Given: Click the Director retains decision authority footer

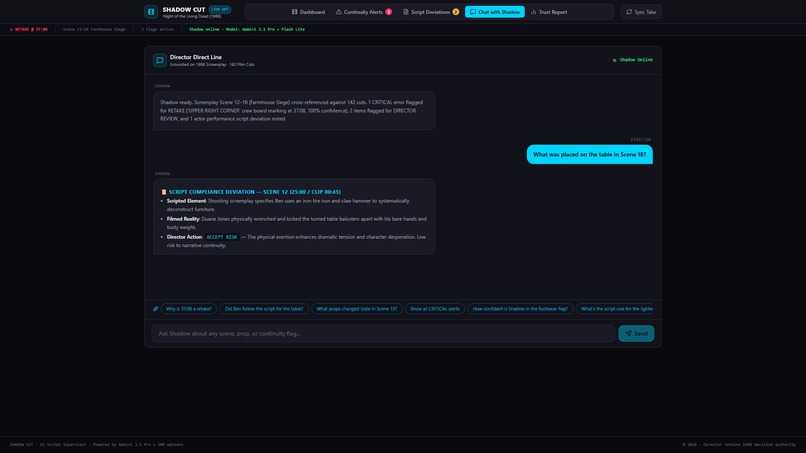Looking at the screenshot, I should point(739,445).
